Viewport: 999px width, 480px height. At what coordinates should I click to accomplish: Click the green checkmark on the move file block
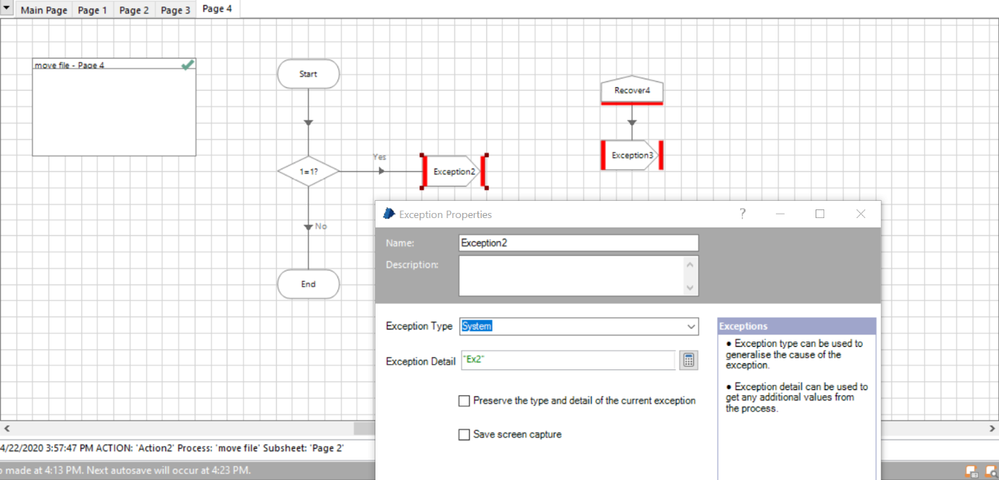(187, 64)
